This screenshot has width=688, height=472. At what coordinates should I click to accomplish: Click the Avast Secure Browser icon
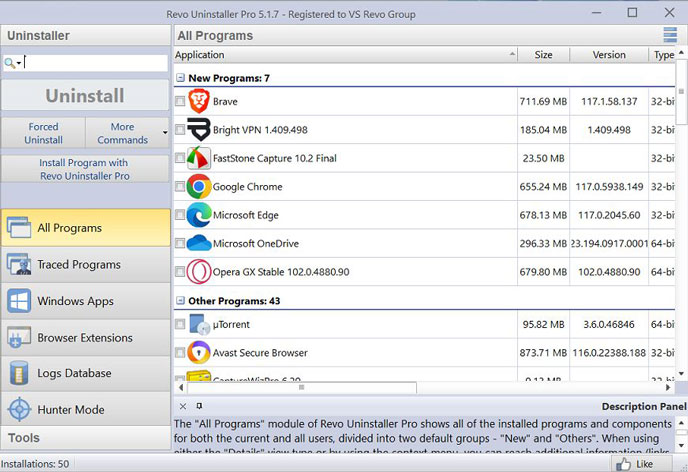[199, 353]
